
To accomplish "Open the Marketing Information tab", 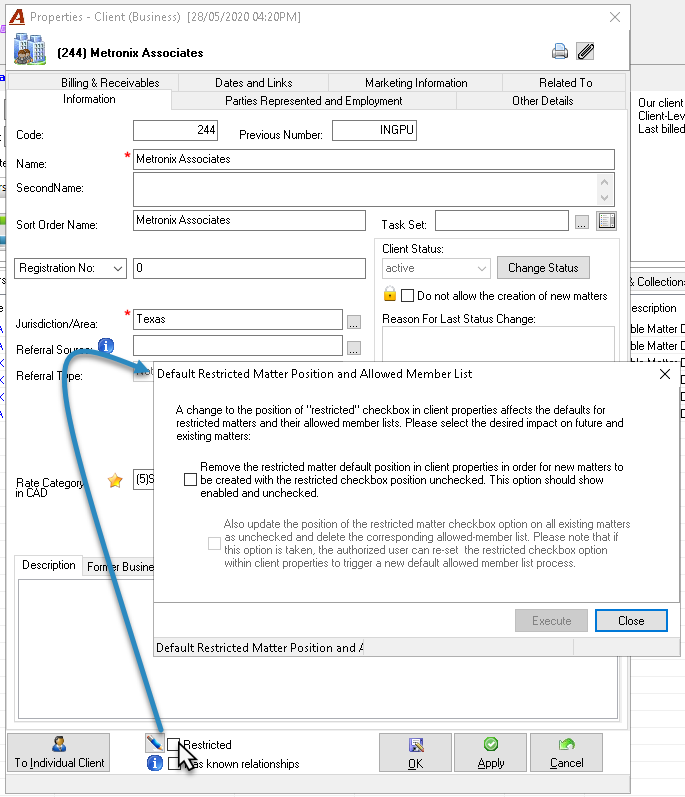I will click(416, 83).
